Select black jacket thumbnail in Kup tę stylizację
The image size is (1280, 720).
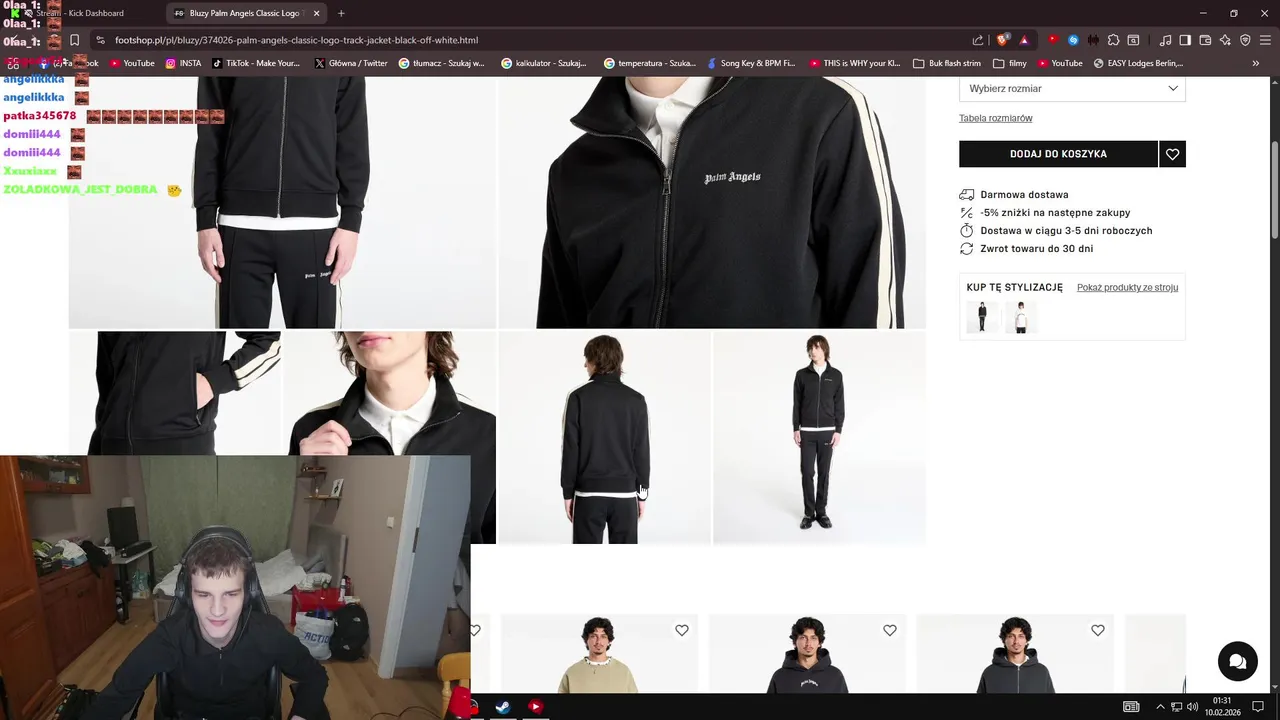pos(982,317)
